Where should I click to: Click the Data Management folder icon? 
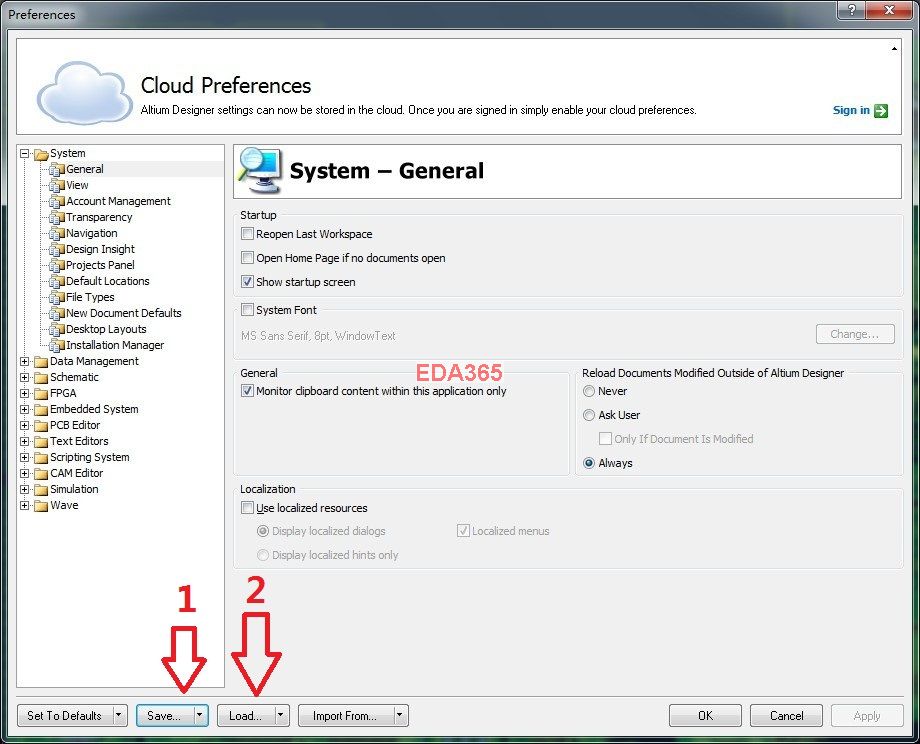click(x=41, y=362)
